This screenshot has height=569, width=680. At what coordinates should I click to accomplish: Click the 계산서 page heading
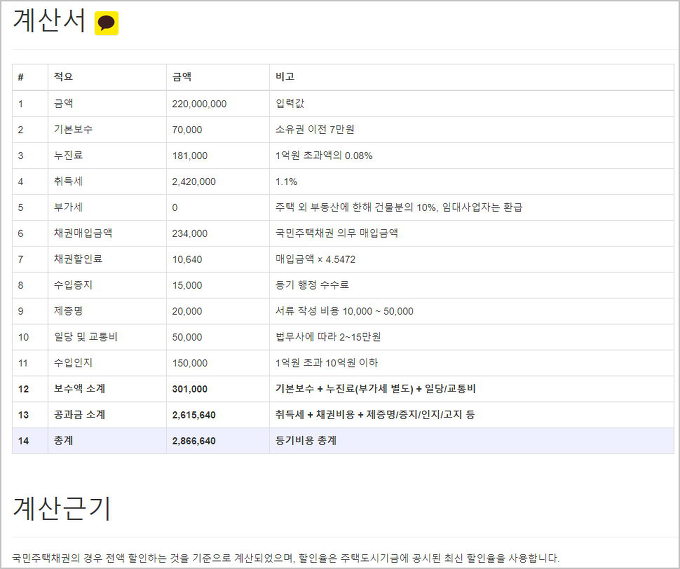pyautogui.click(x=49, y=23)
